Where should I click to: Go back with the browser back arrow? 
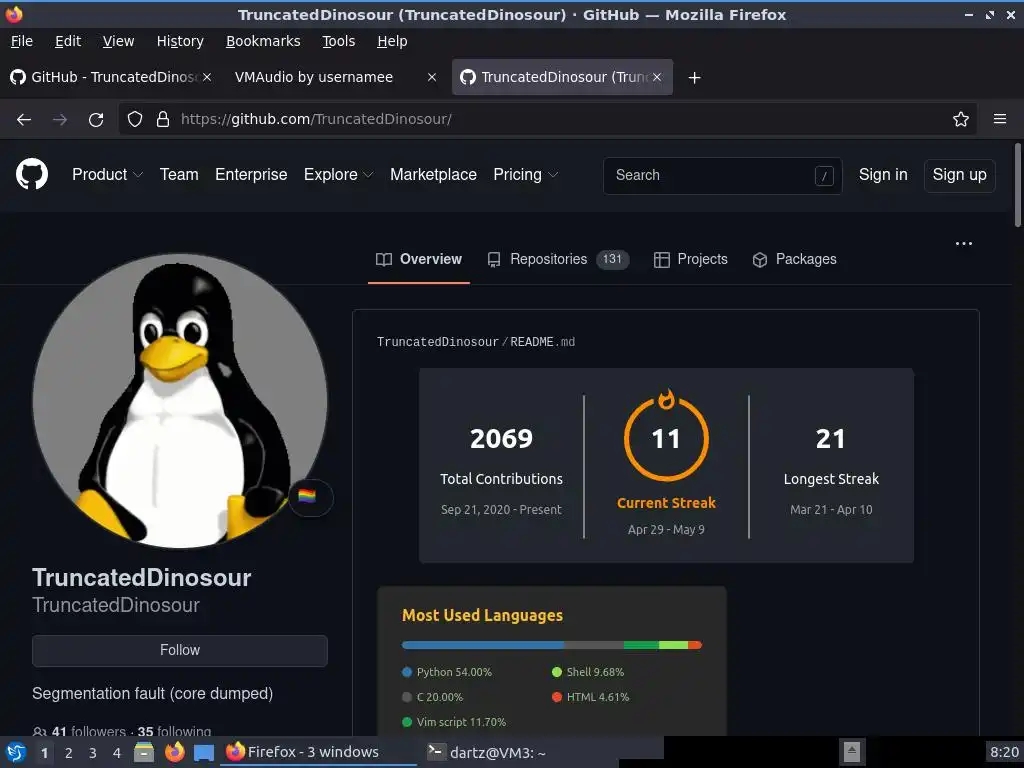pos(24,120)
